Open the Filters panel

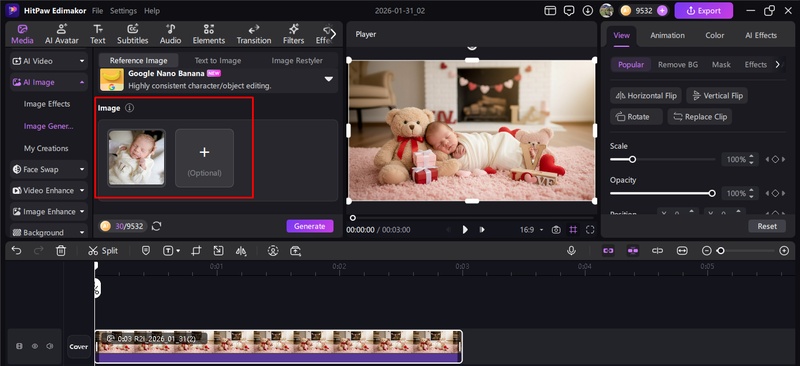click(x=293, y=34)
